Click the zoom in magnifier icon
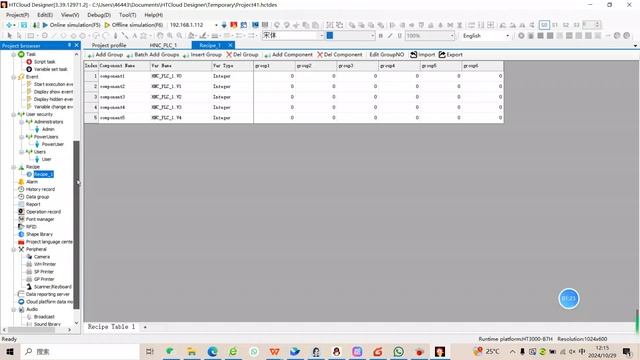The height and width of the screenshot is (360, 640). 170,36
